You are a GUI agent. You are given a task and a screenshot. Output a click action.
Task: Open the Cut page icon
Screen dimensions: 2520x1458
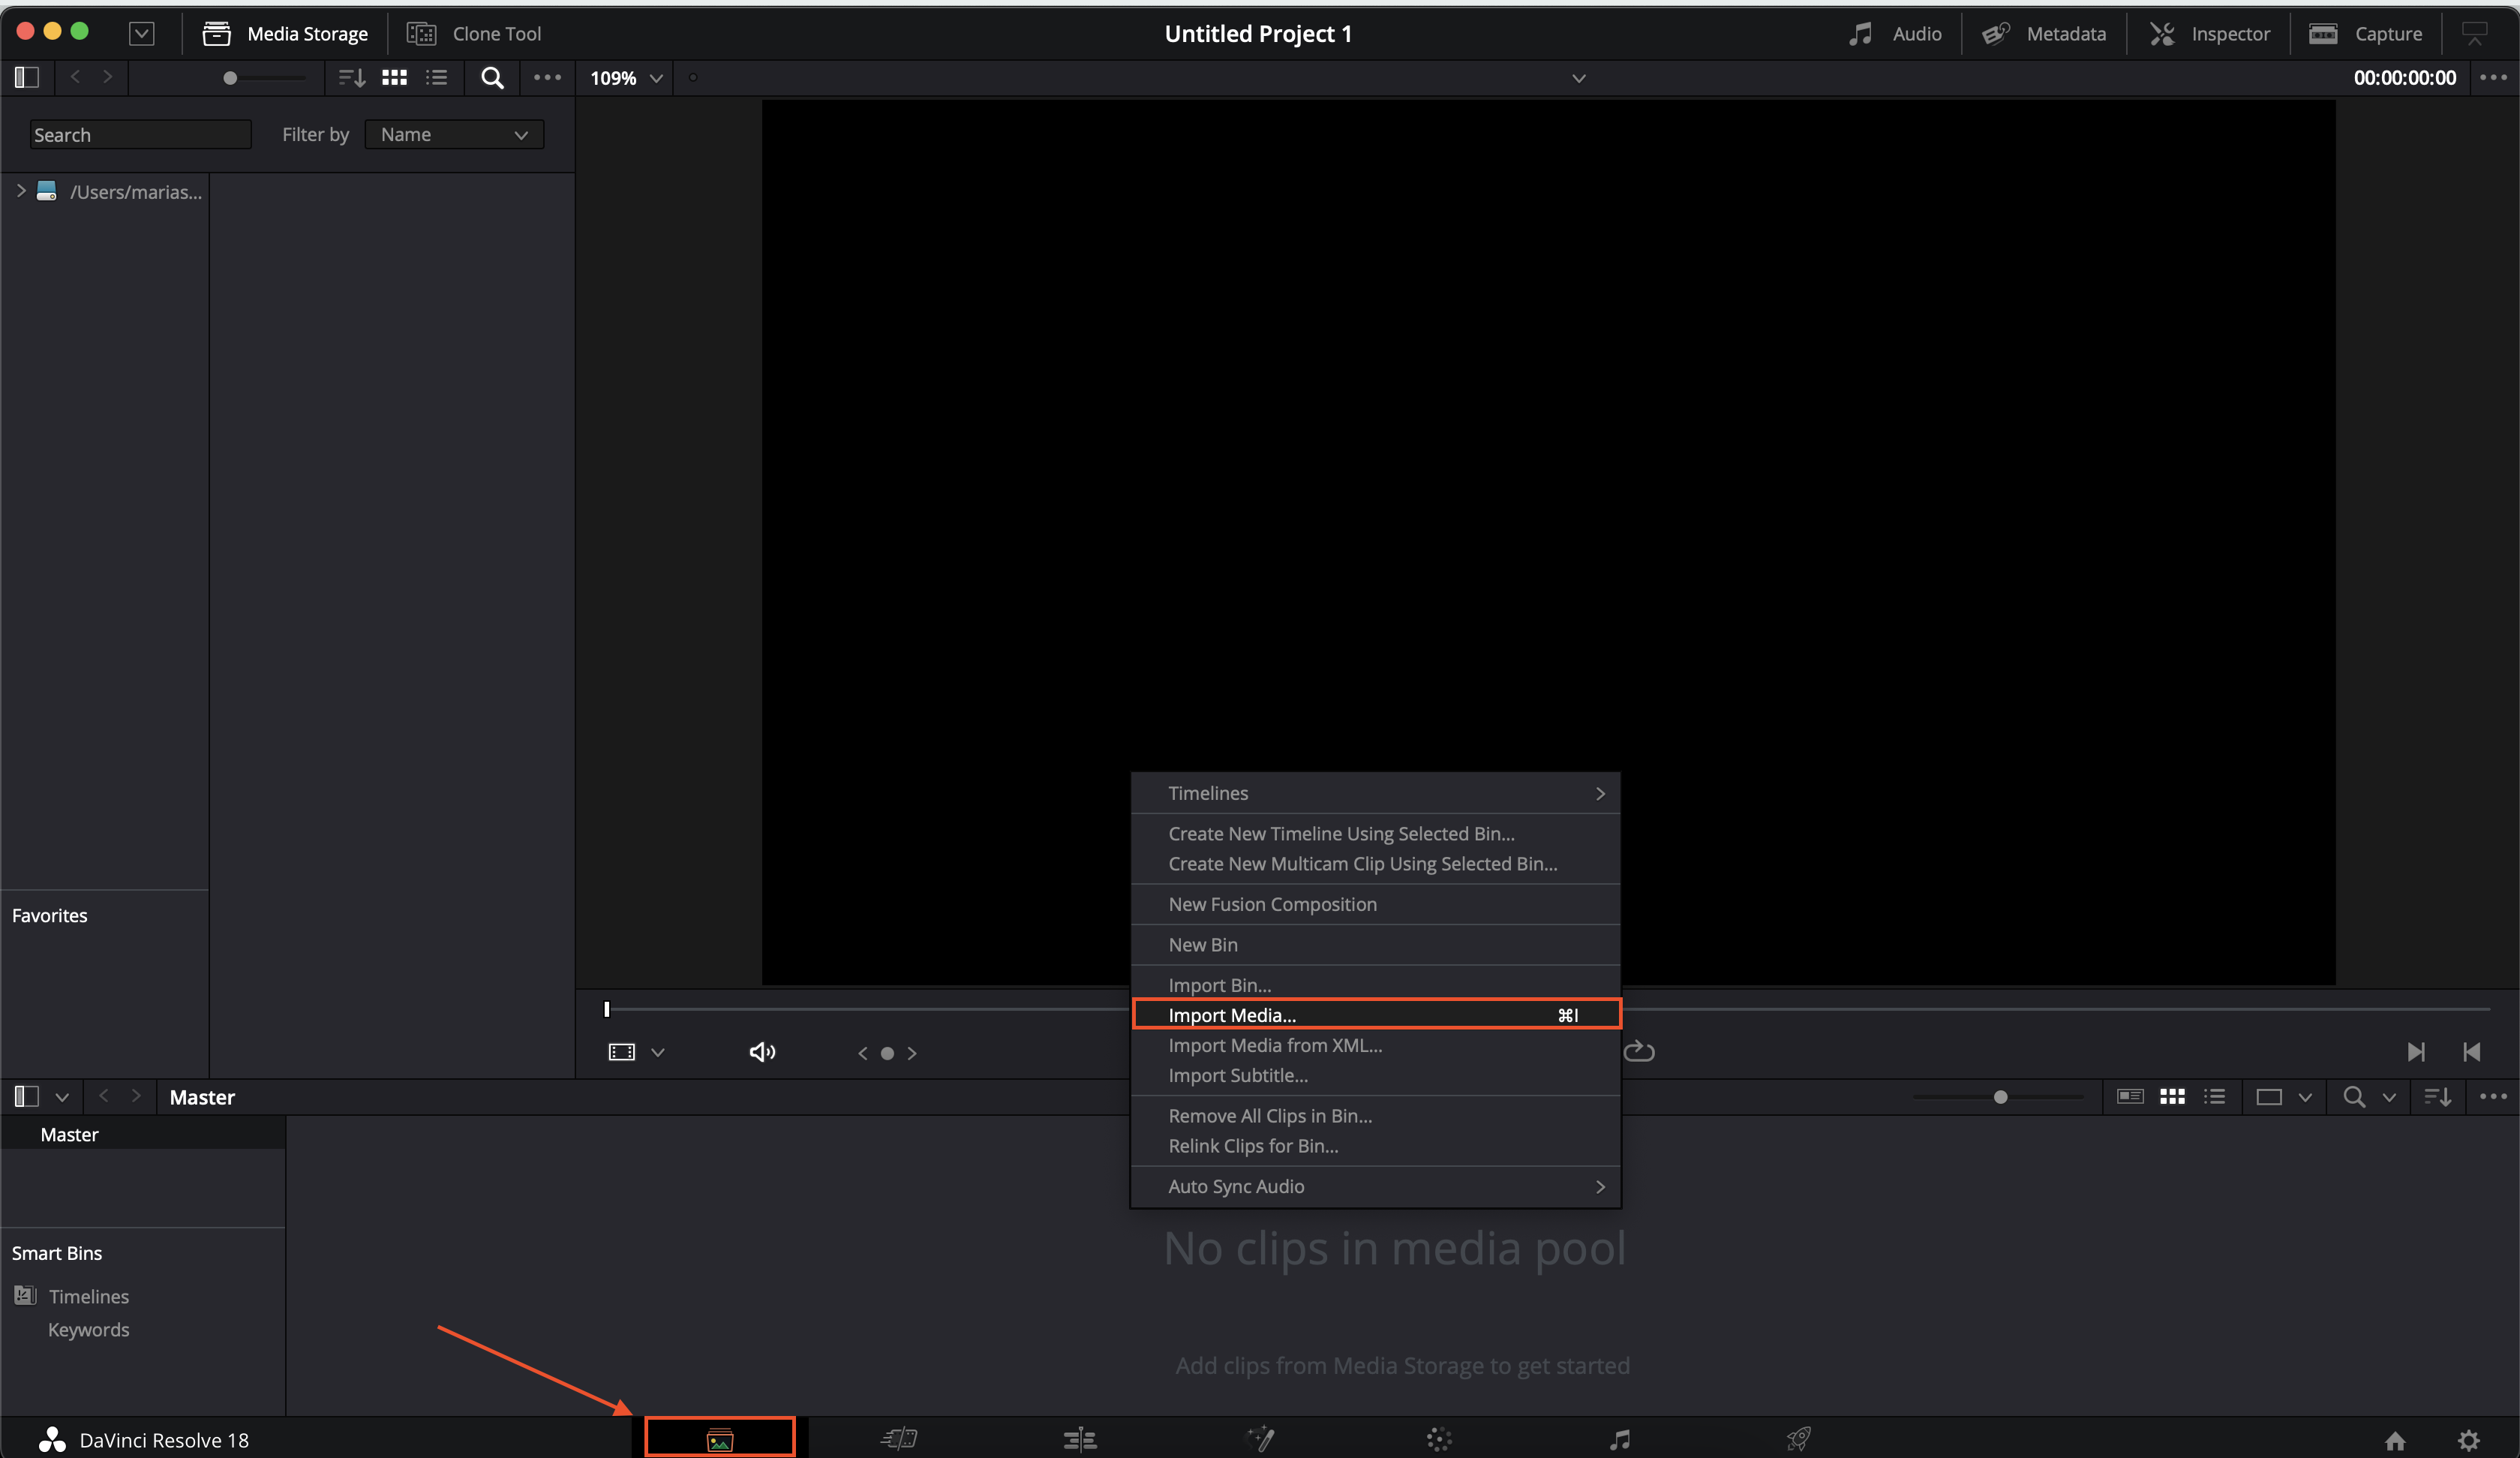coord(899,1439)
